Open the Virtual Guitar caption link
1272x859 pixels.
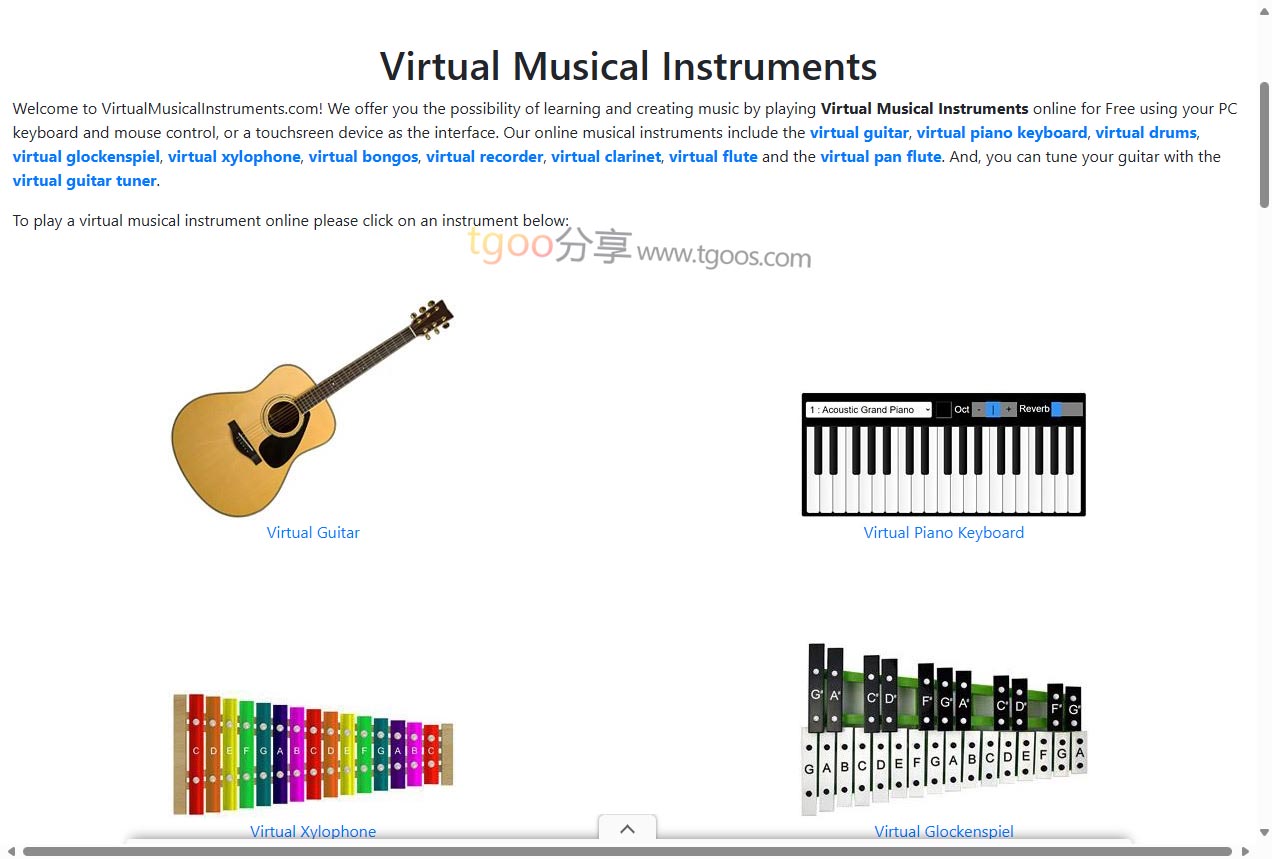(312, 533)
